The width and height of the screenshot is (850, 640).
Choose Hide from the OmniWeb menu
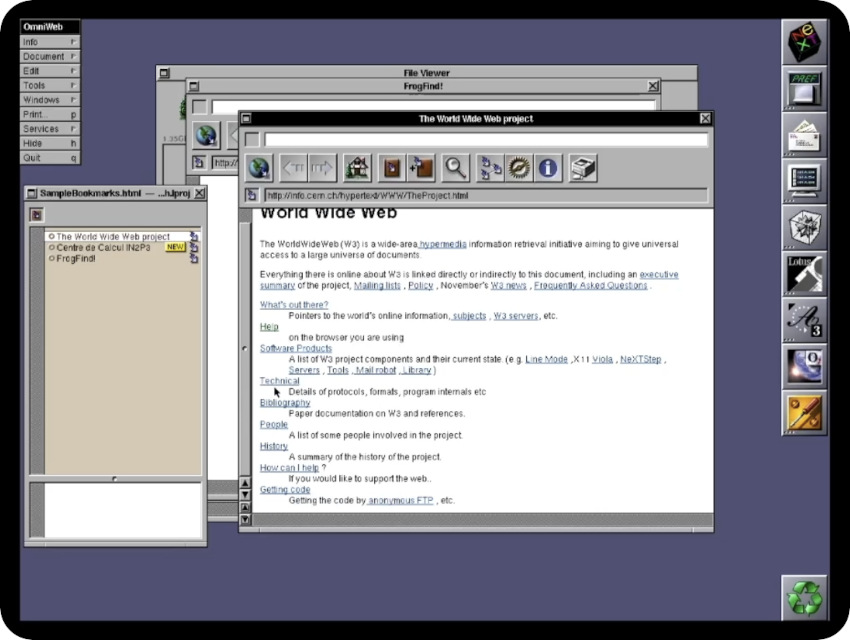coord(50,143)
